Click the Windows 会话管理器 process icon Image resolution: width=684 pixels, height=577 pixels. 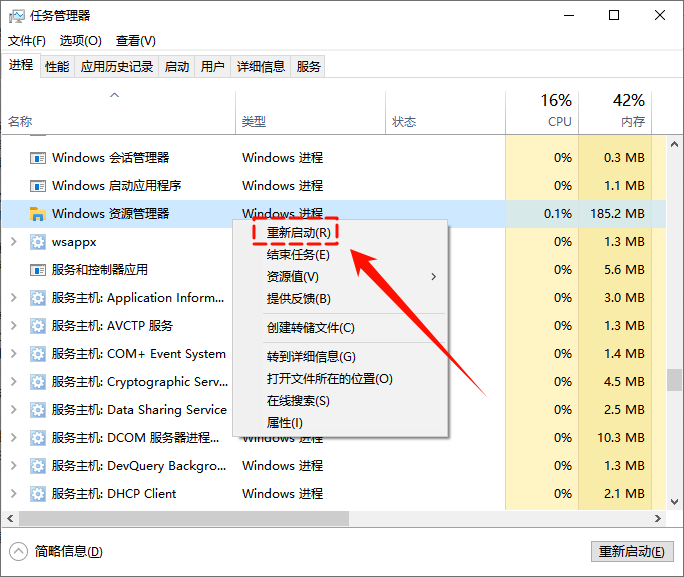38,158
